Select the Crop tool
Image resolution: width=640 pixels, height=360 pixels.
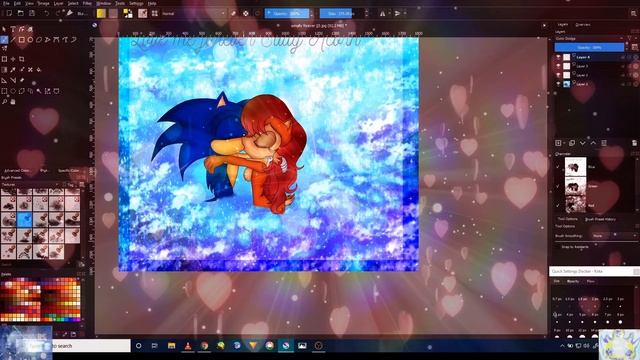(22, 59)
